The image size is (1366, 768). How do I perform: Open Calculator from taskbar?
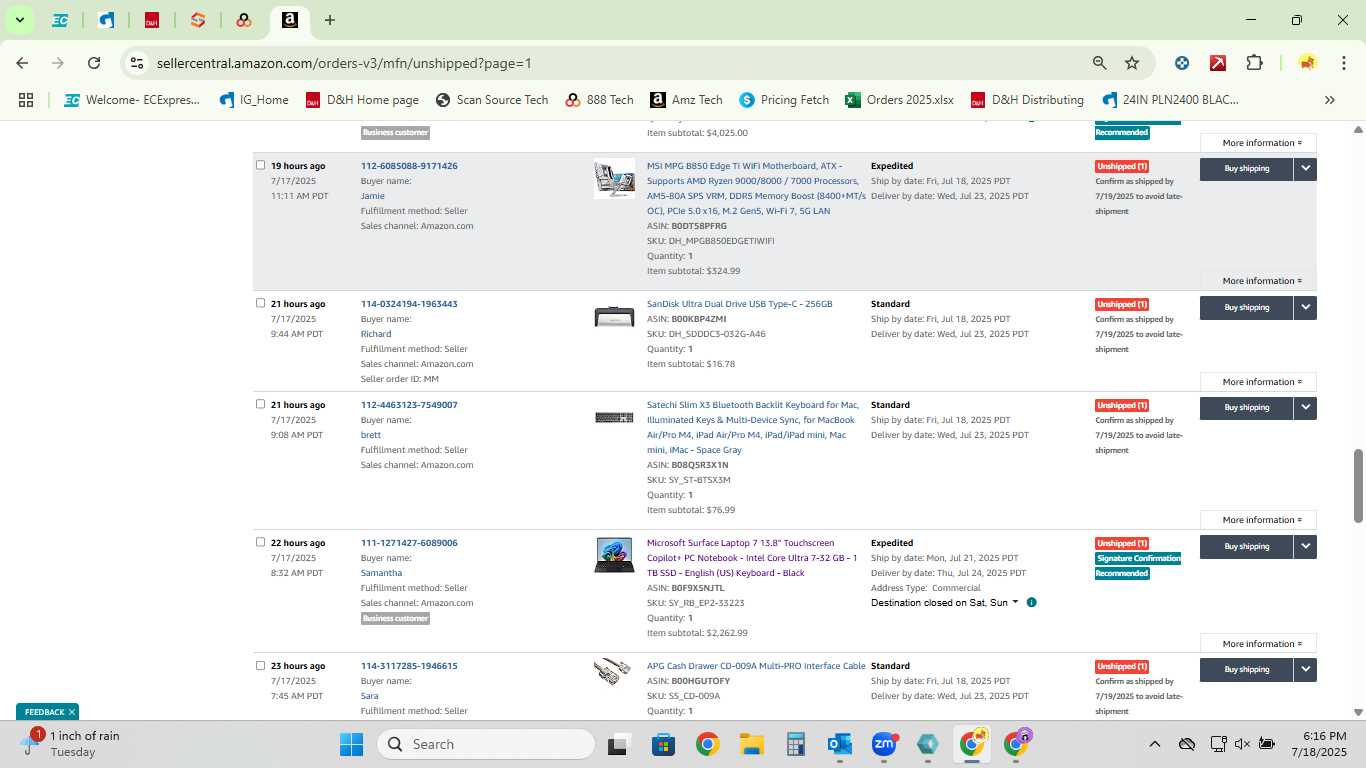[795, 744]
